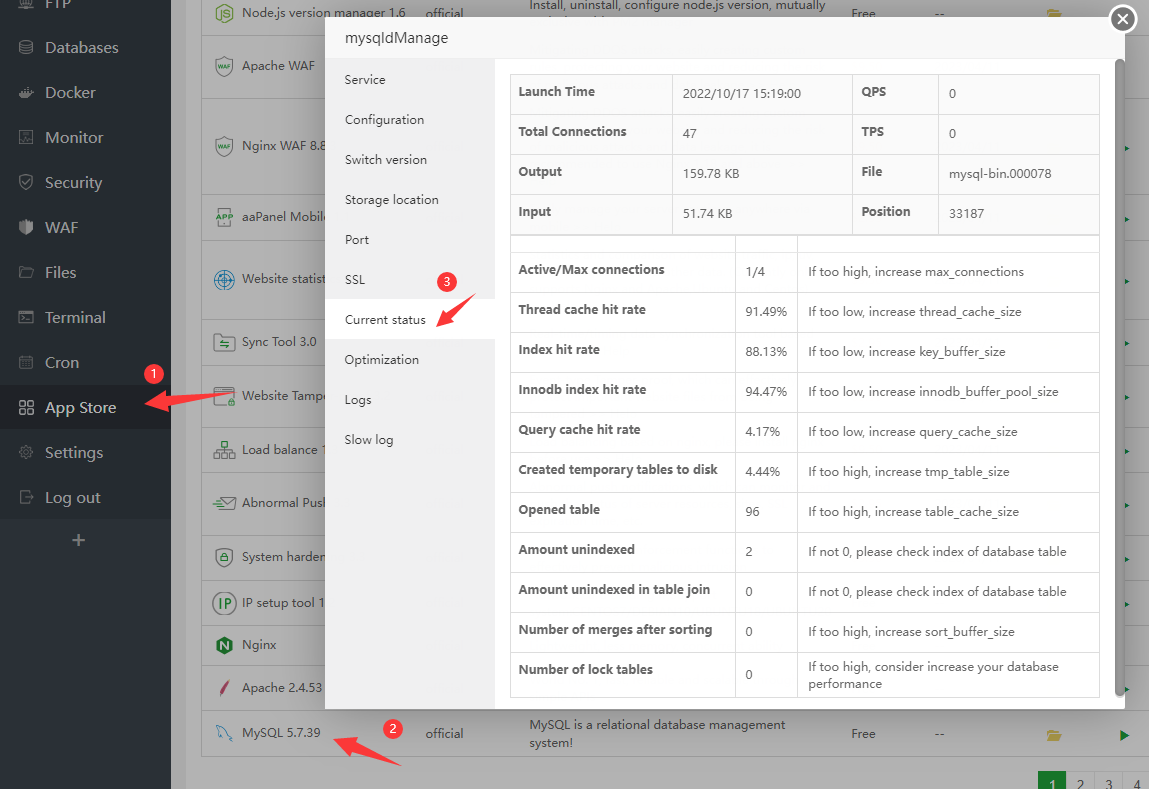Open the Databases sidebar icon
The width and height of the screenshot is (1149, 789).
(27, 48)
